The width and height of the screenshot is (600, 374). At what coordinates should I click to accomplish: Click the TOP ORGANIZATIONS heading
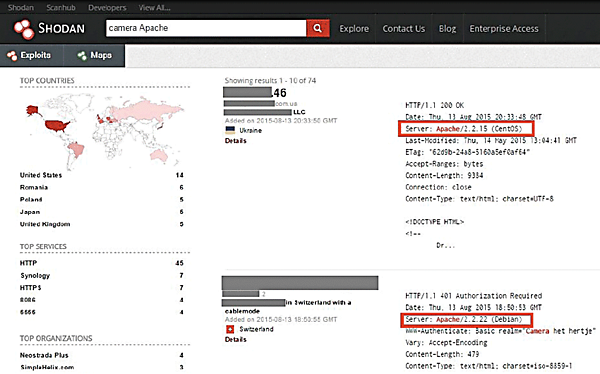pos(56,338)
